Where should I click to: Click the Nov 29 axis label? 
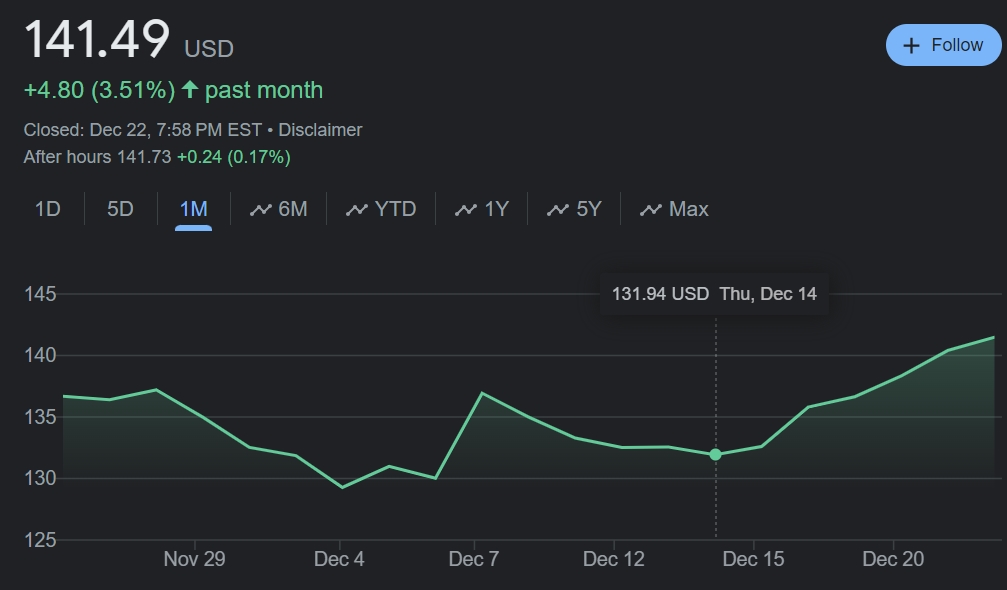click(195, 559)
